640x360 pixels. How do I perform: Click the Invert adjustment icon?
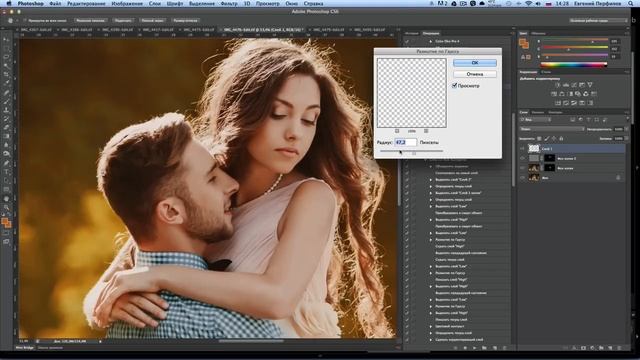pos(558,103)
